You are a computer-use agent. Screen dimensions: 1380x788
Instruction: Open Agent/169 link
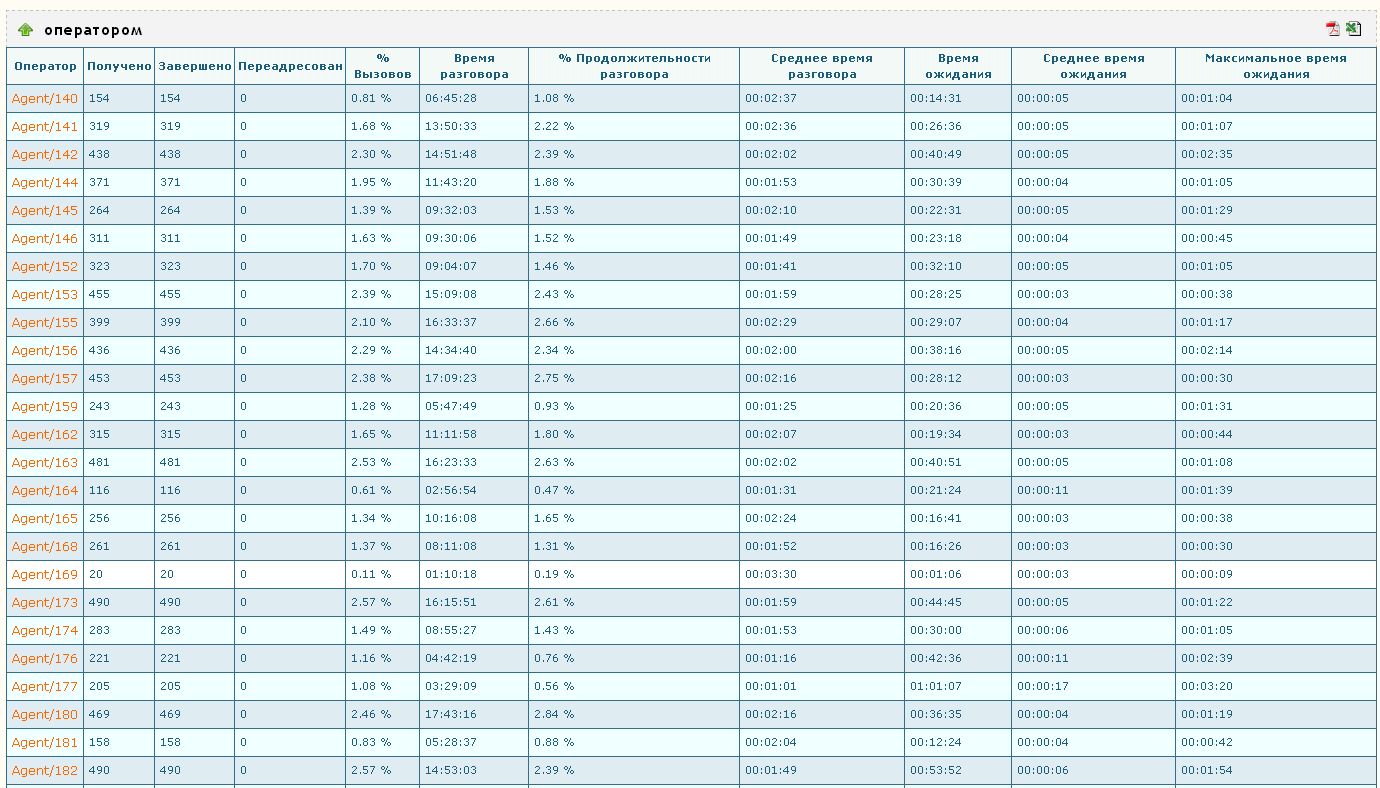tap(44, 574)
